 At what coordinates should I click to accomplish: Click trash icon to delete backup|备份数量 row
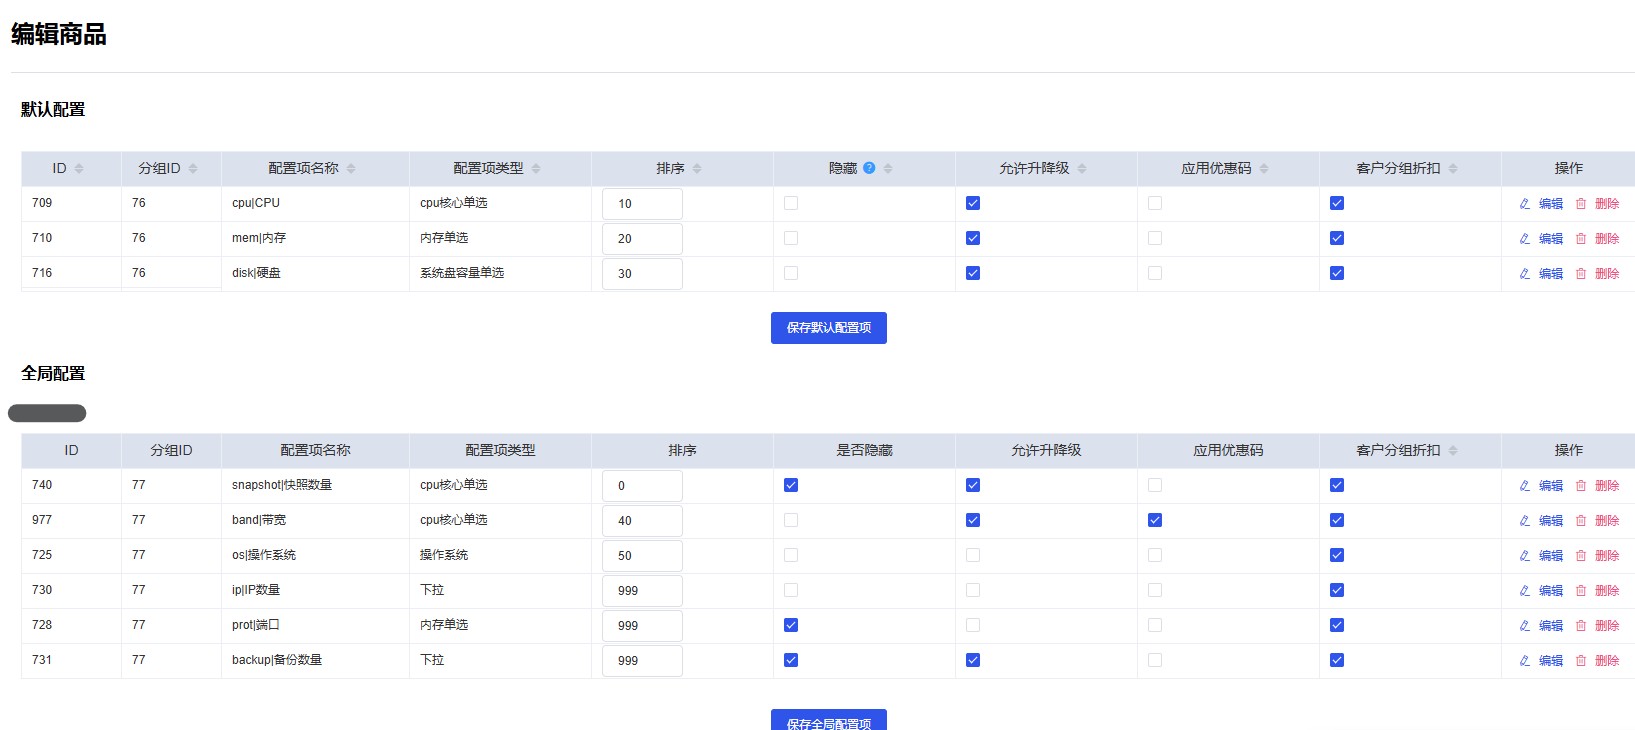[1581, 661]
